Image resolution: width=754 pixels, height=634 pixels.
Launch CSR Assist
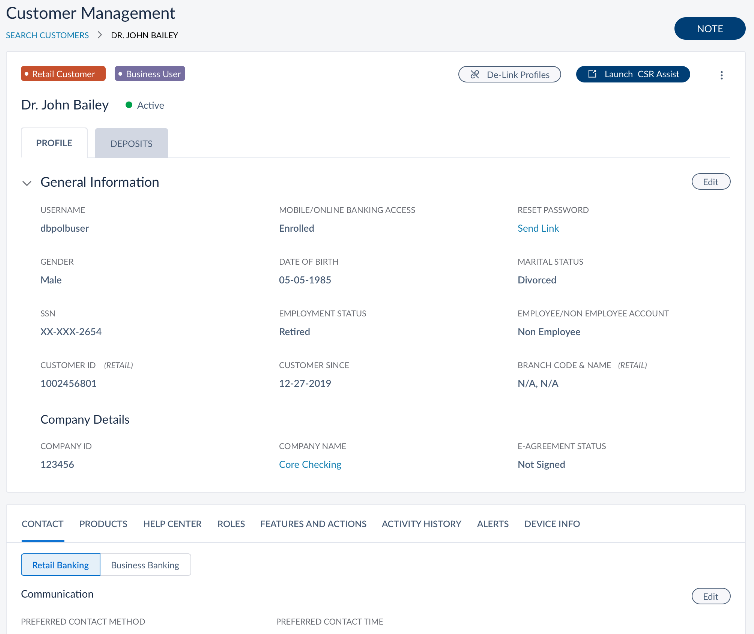[632, 75]
